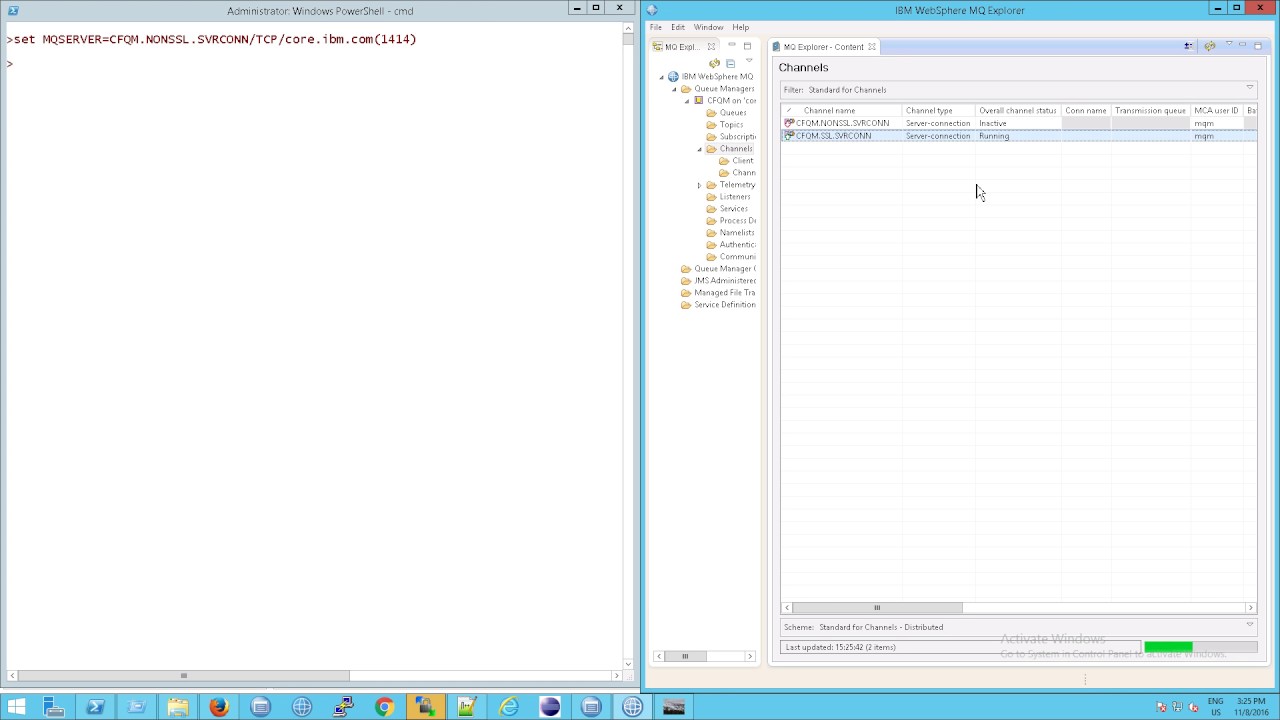The width and height of the screenshot is (1280, 720).
Task: Select the Services folder
Action: click(x=733, y=209)
